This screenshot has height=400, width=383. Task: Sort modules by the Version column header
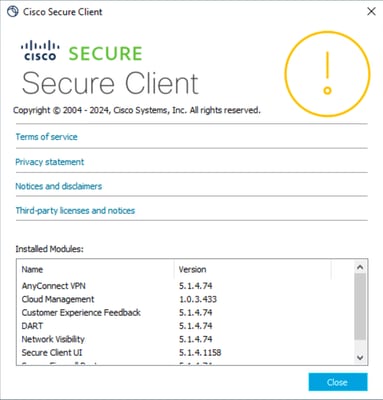tap(253, 269)
